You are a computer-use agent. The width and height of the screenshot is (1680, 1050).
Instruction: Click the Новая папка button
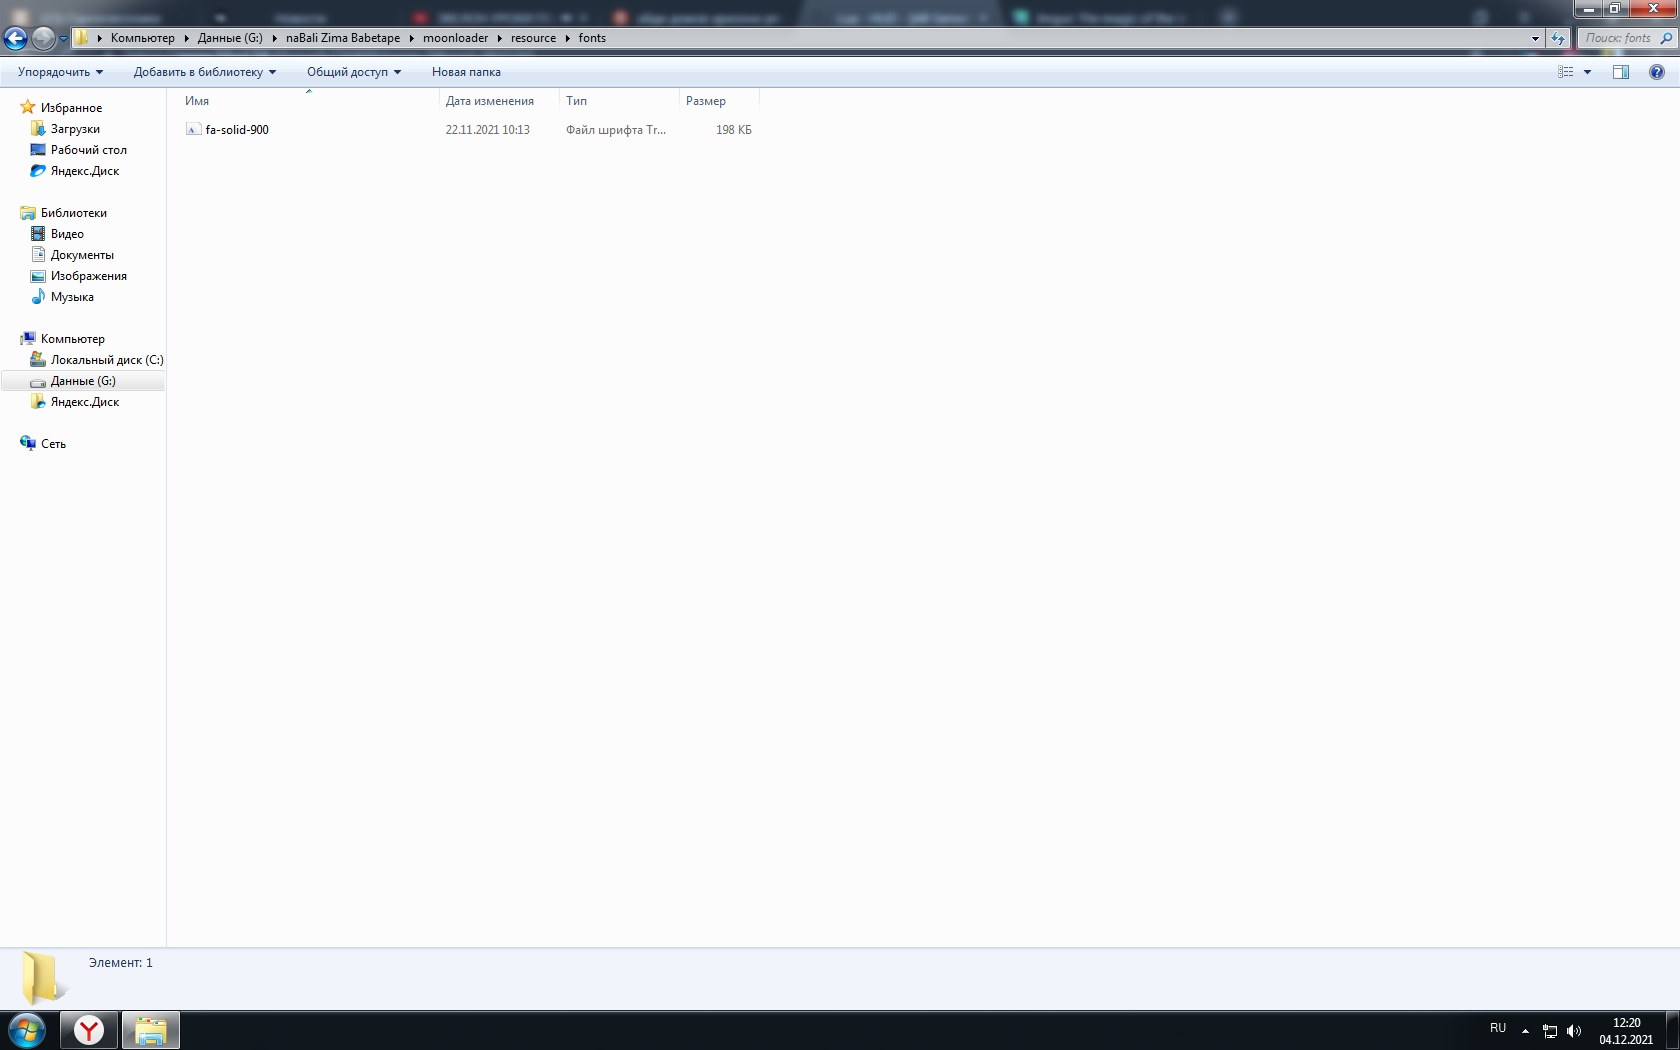tap(466, 72)
